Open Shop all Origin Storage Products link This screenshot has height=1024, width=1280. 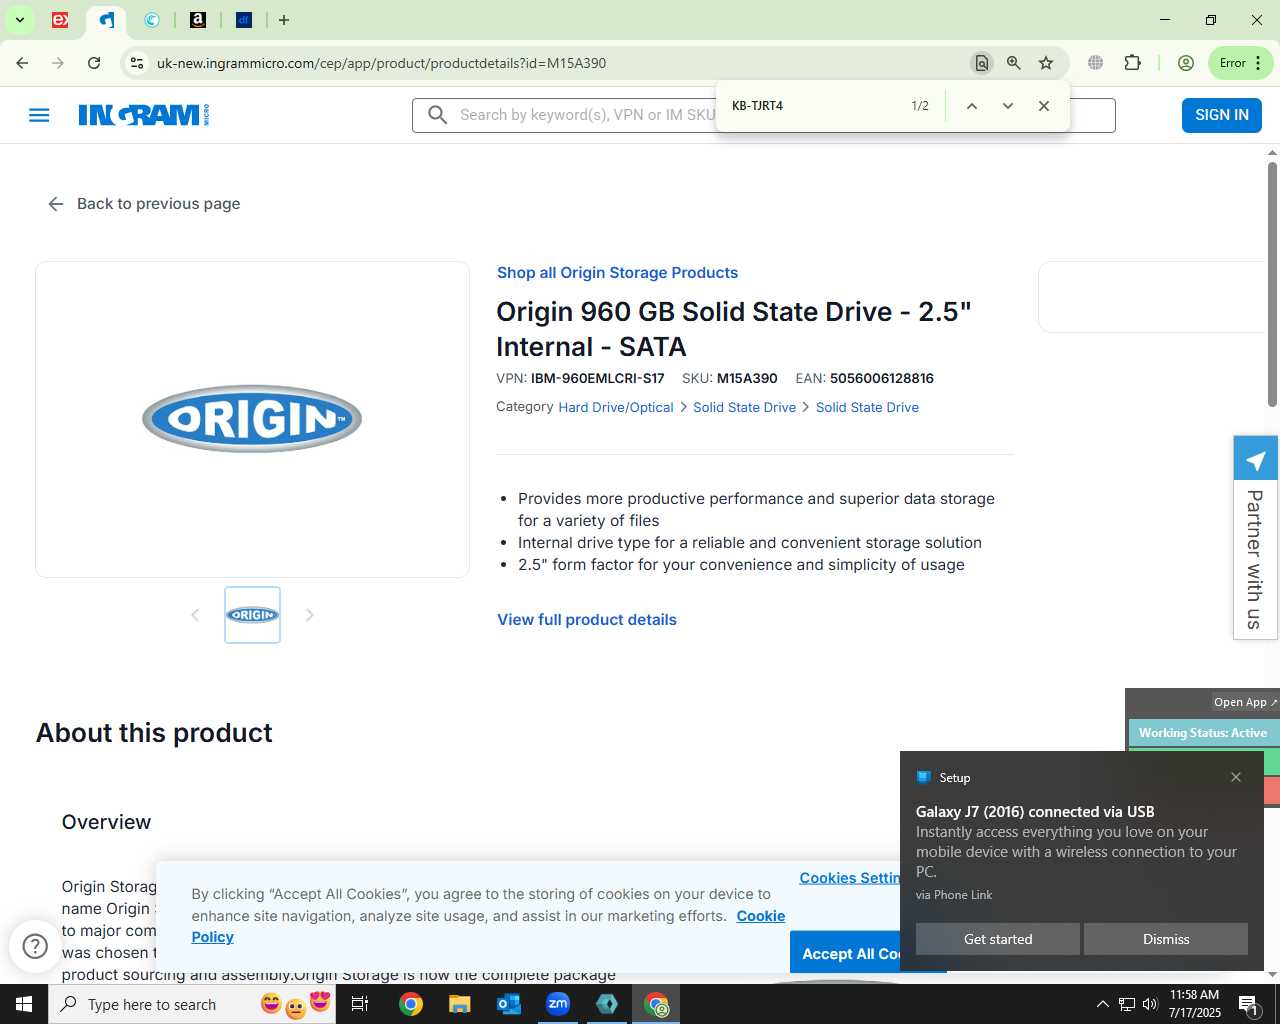coord(617,273)
